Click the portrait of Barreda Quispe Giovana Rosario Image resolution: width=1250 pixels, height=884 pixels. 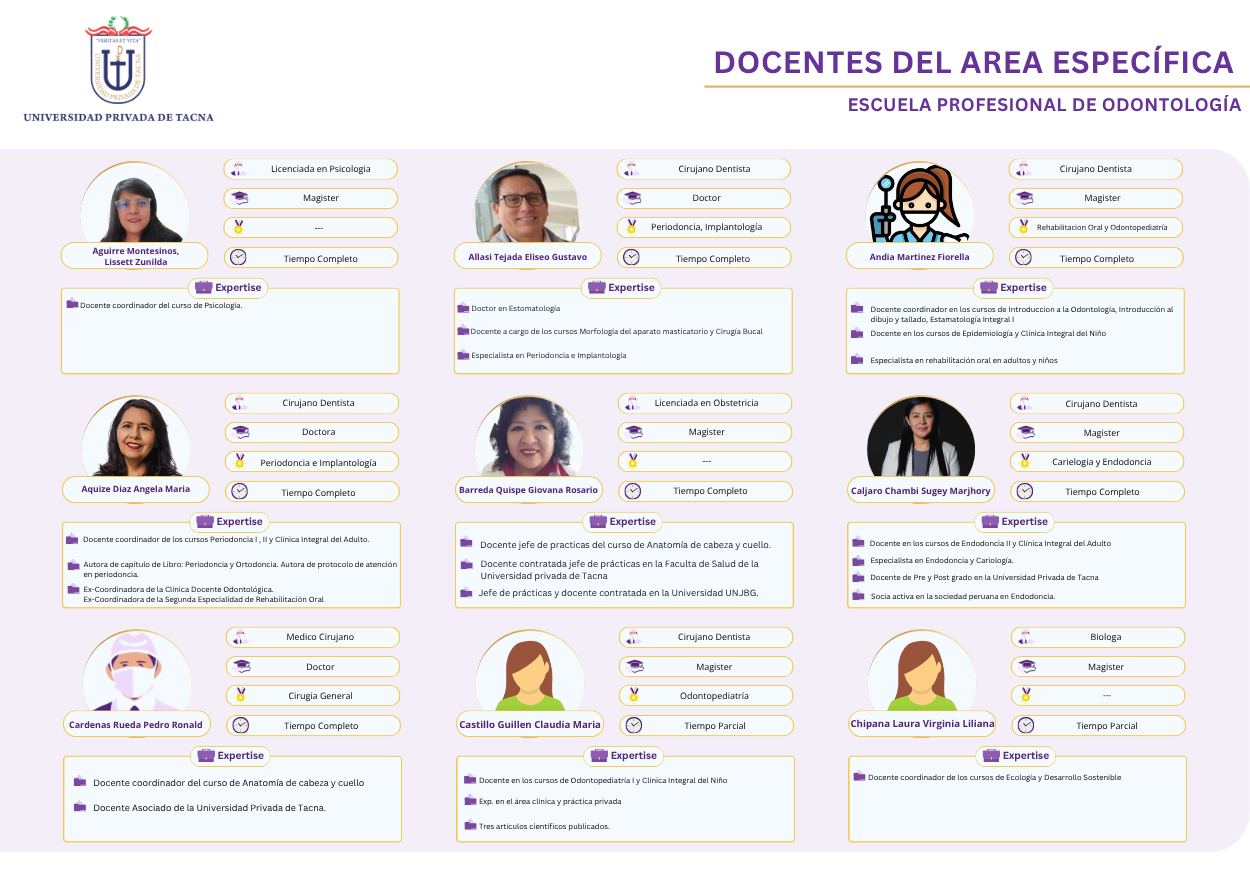528,438
